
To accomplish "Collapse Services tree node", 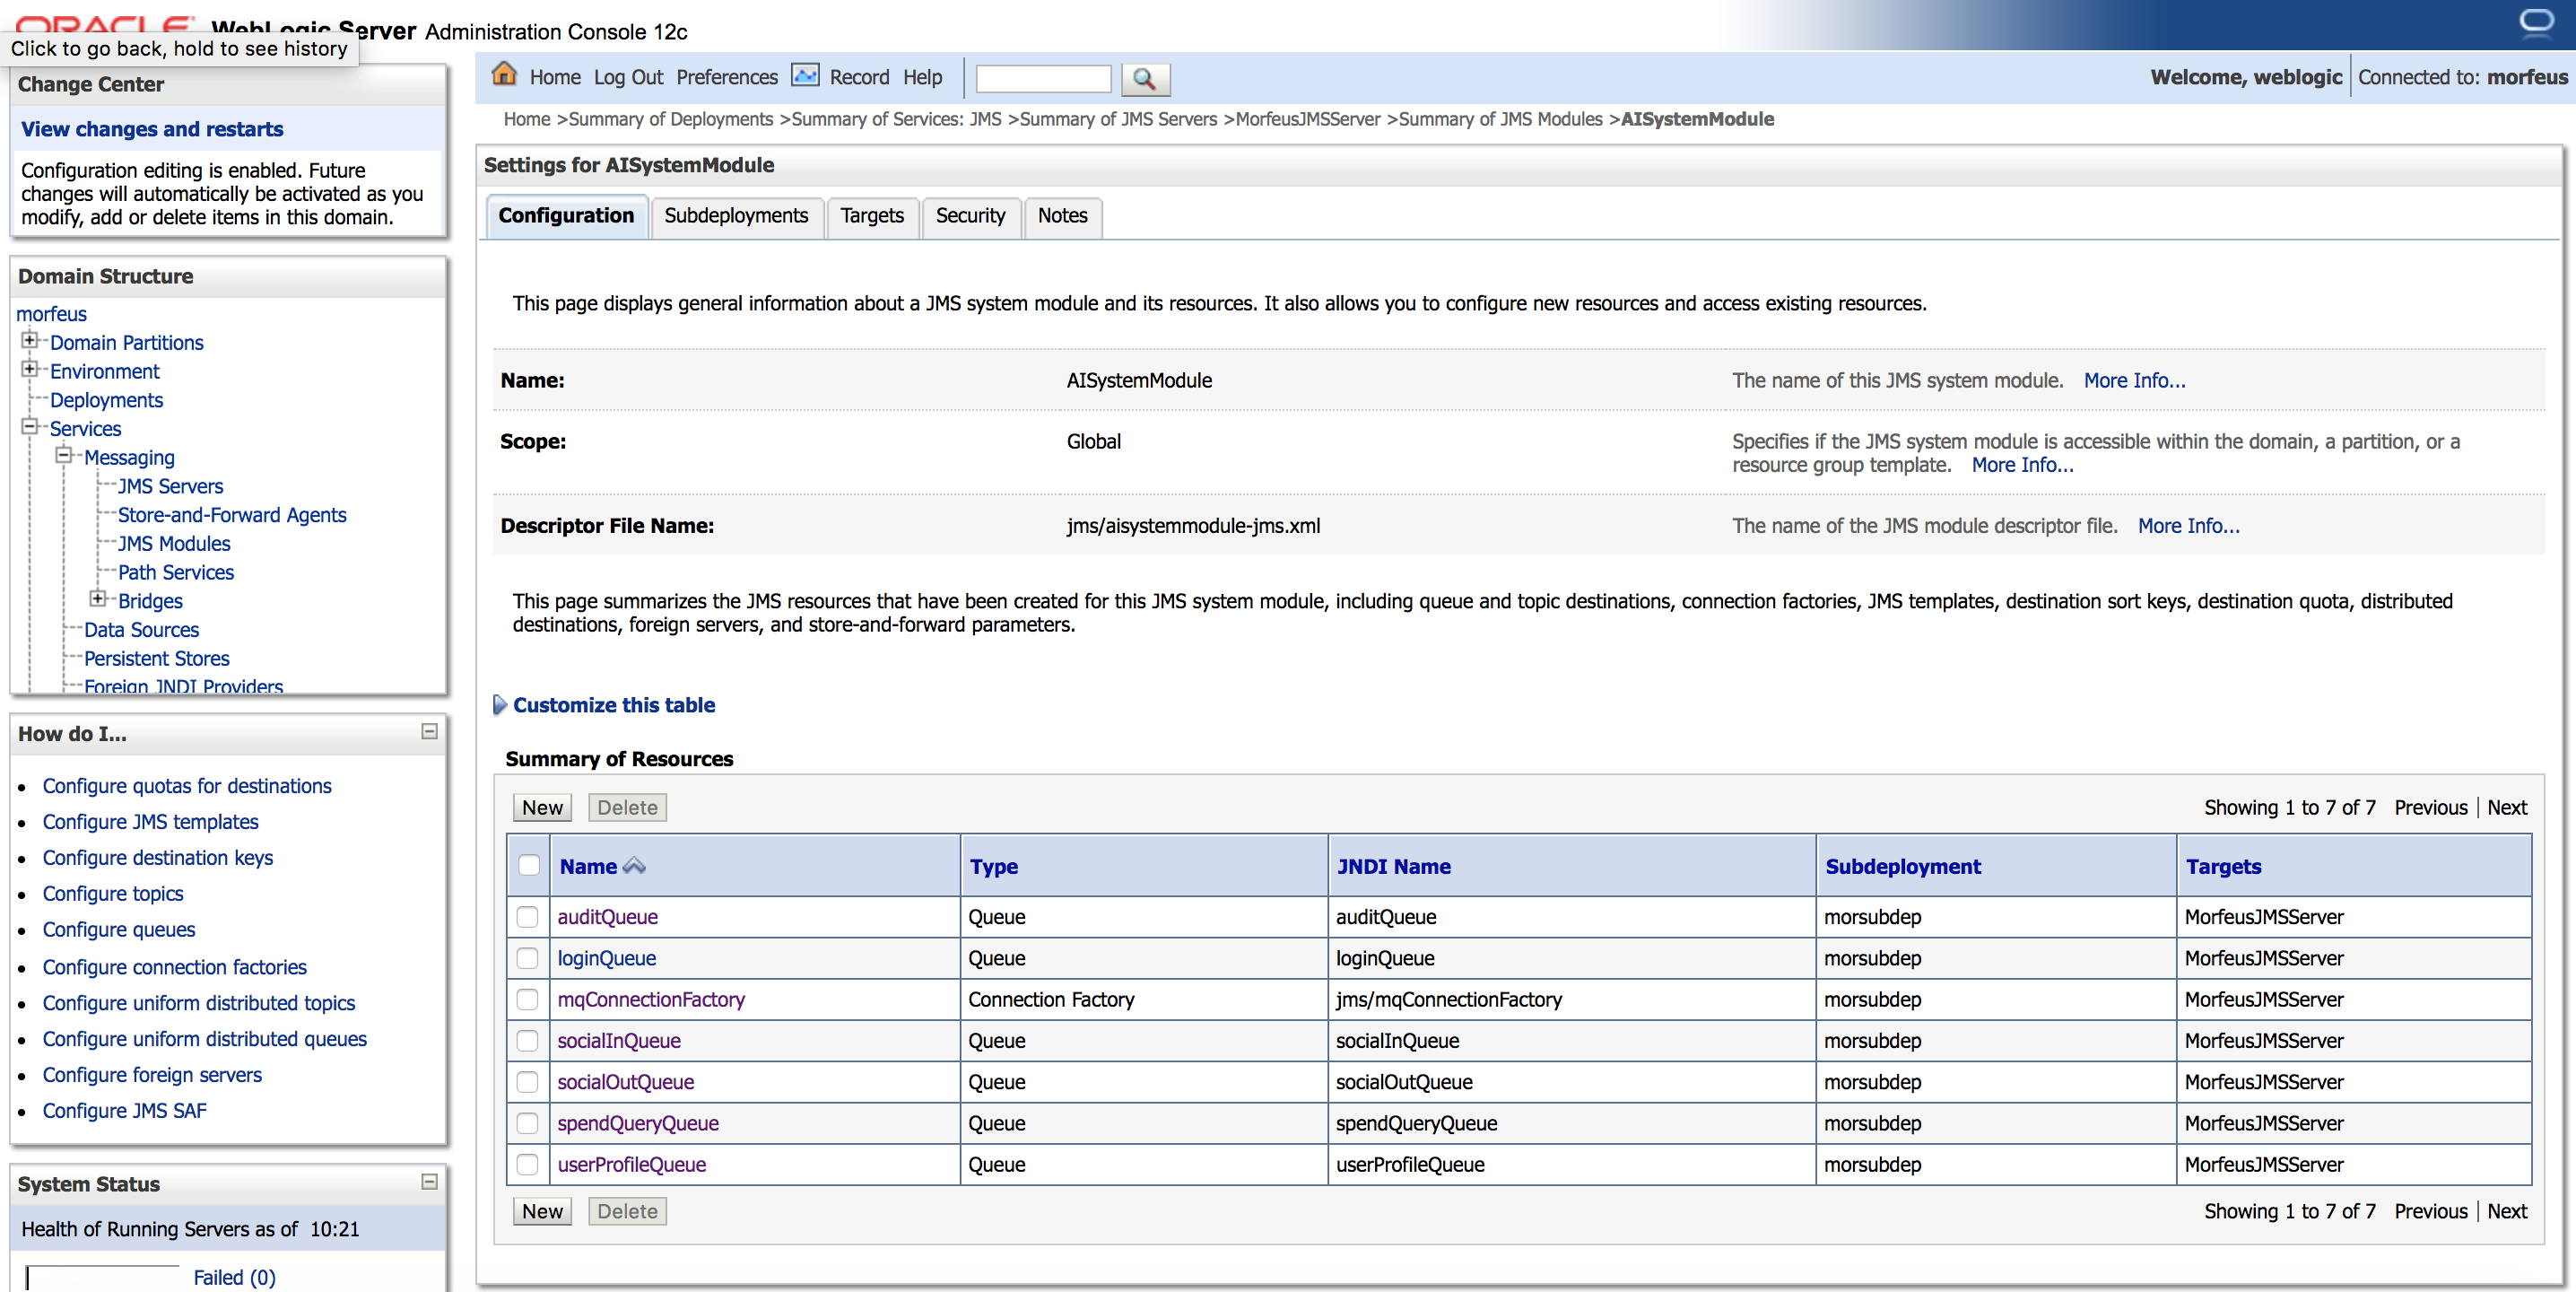I will (x=29, y=426).
